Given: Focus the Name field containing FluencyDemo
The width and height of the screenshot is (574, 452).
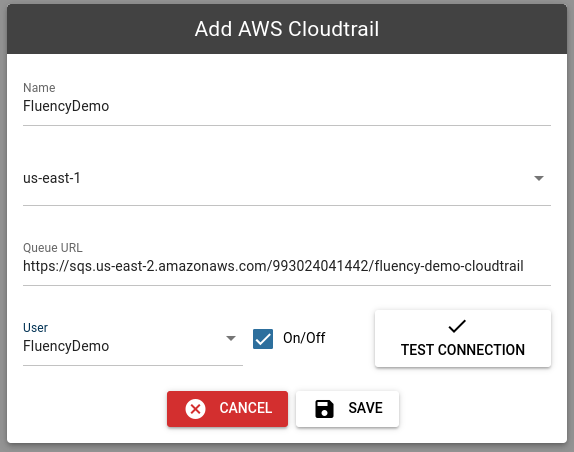Looking at the screenshot, I should point(287,106).
